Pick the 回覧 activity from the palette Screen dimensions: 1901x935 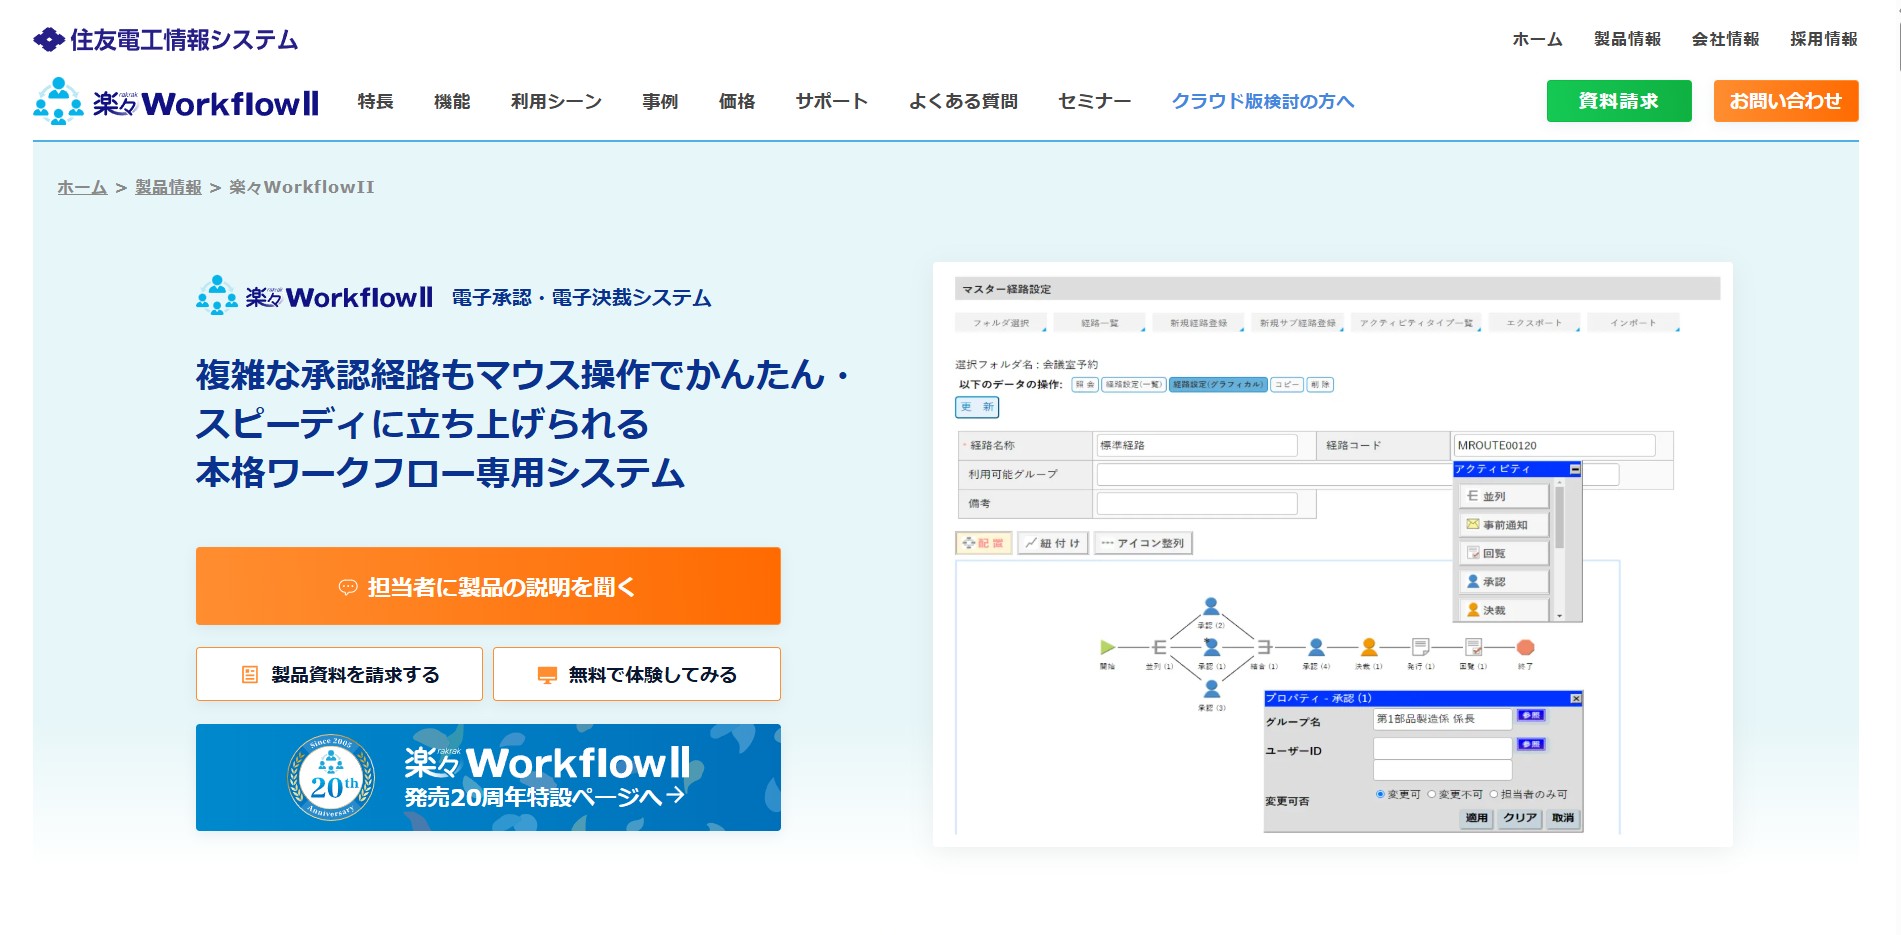click(x=1504, y=552)
